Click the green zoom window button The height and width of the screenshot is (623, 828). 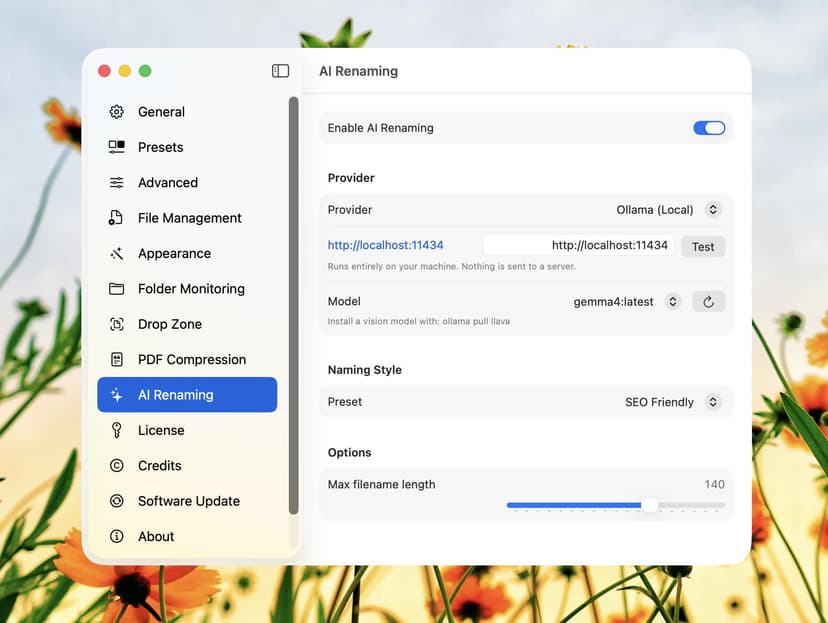tap(145, 71)
